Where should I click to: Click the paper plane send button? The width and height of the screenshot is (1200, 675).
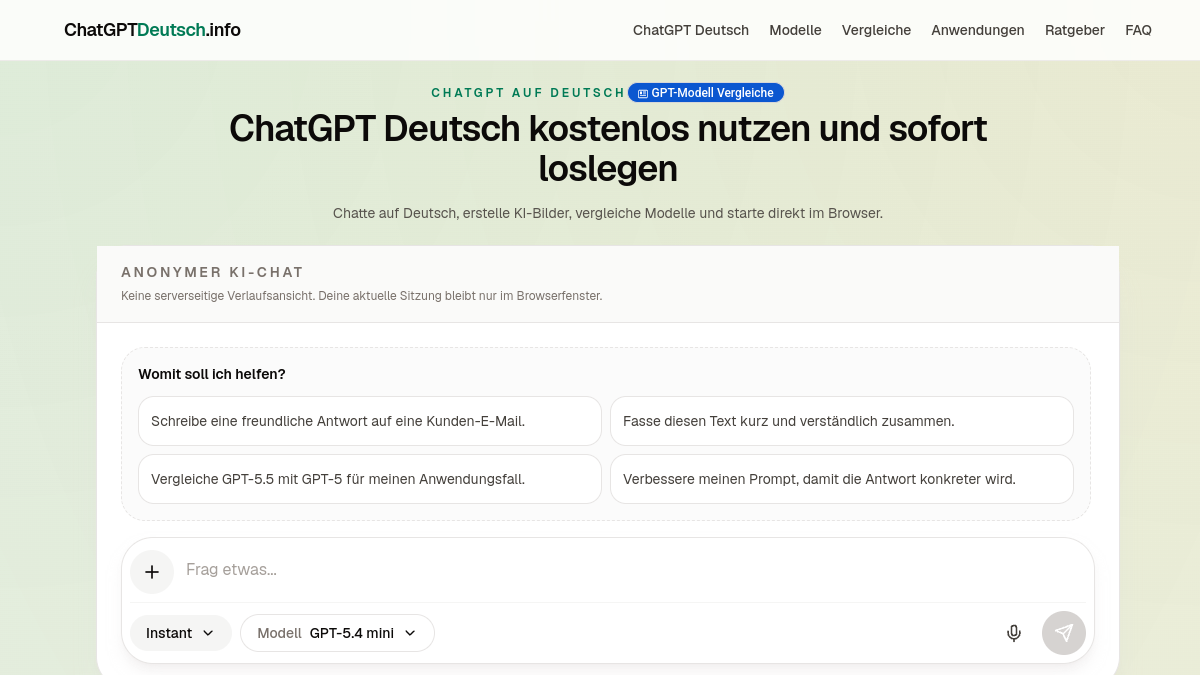click(1064, 633)
